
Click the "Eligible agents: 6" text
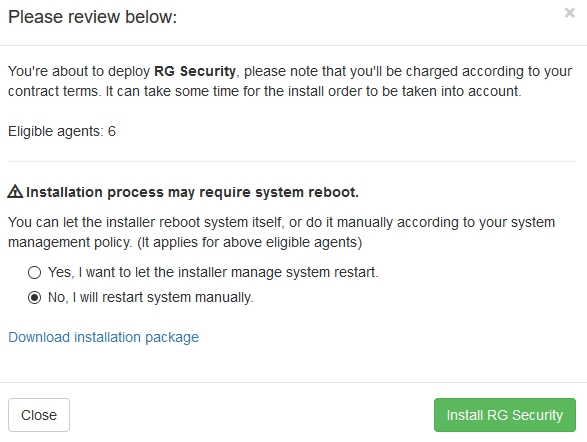[x=62, y=131]
